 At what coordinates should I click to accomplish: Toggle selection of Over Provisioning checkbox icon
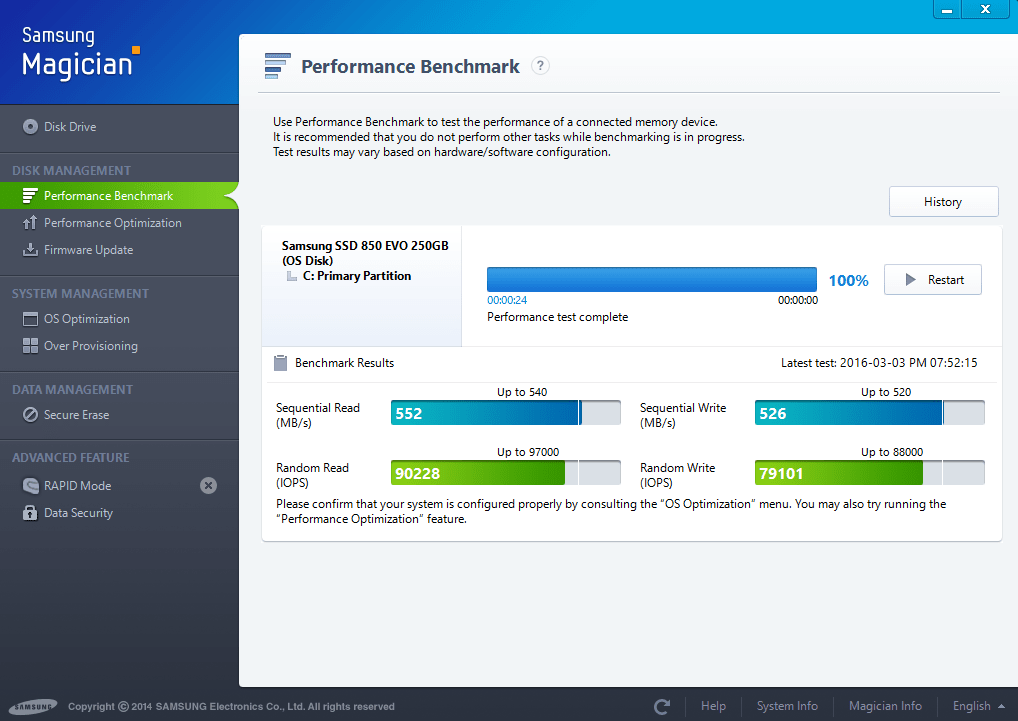pos(31,345)
